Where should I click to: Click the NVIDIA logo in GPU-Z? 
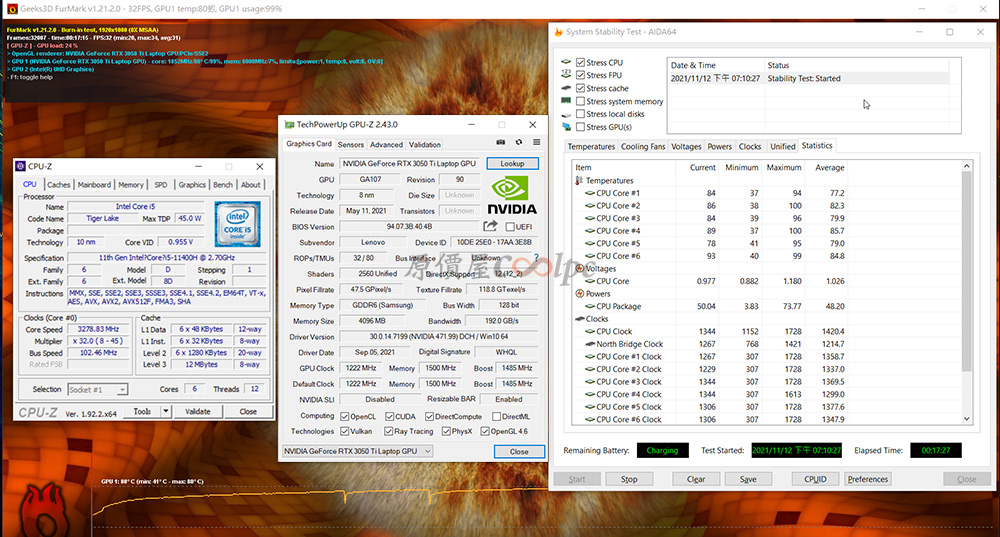511,196
